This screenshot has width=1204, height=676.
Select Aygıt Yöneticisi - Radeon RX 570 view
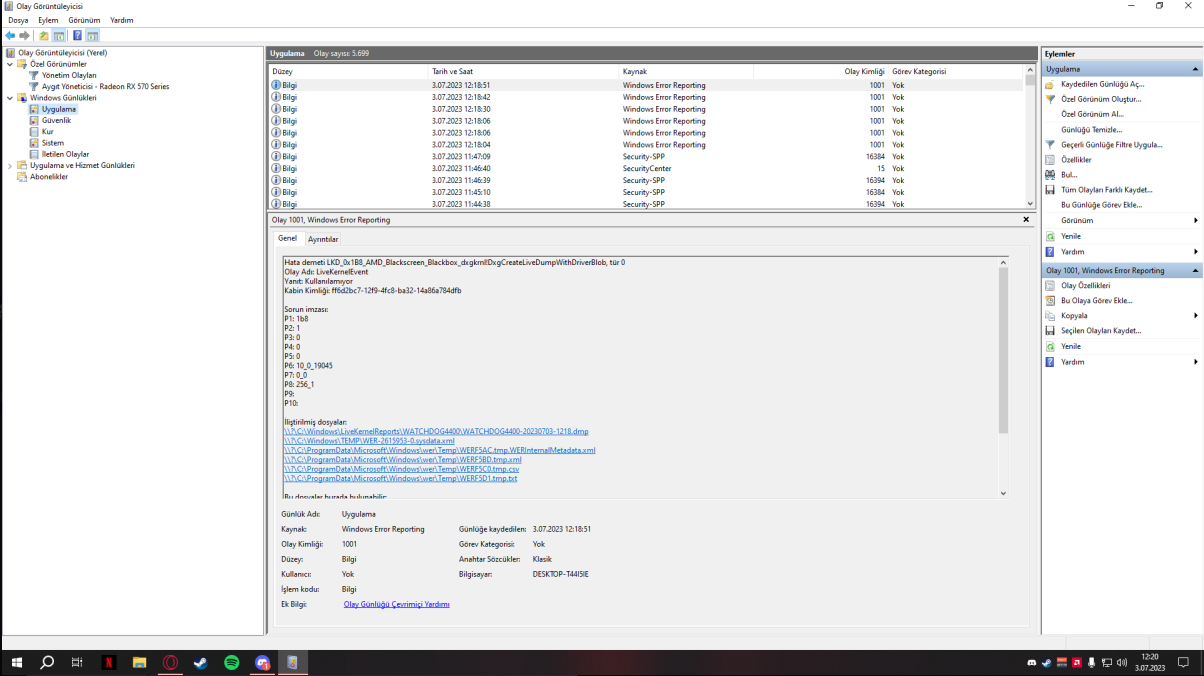pyautogui.click(x=105, y=86)
